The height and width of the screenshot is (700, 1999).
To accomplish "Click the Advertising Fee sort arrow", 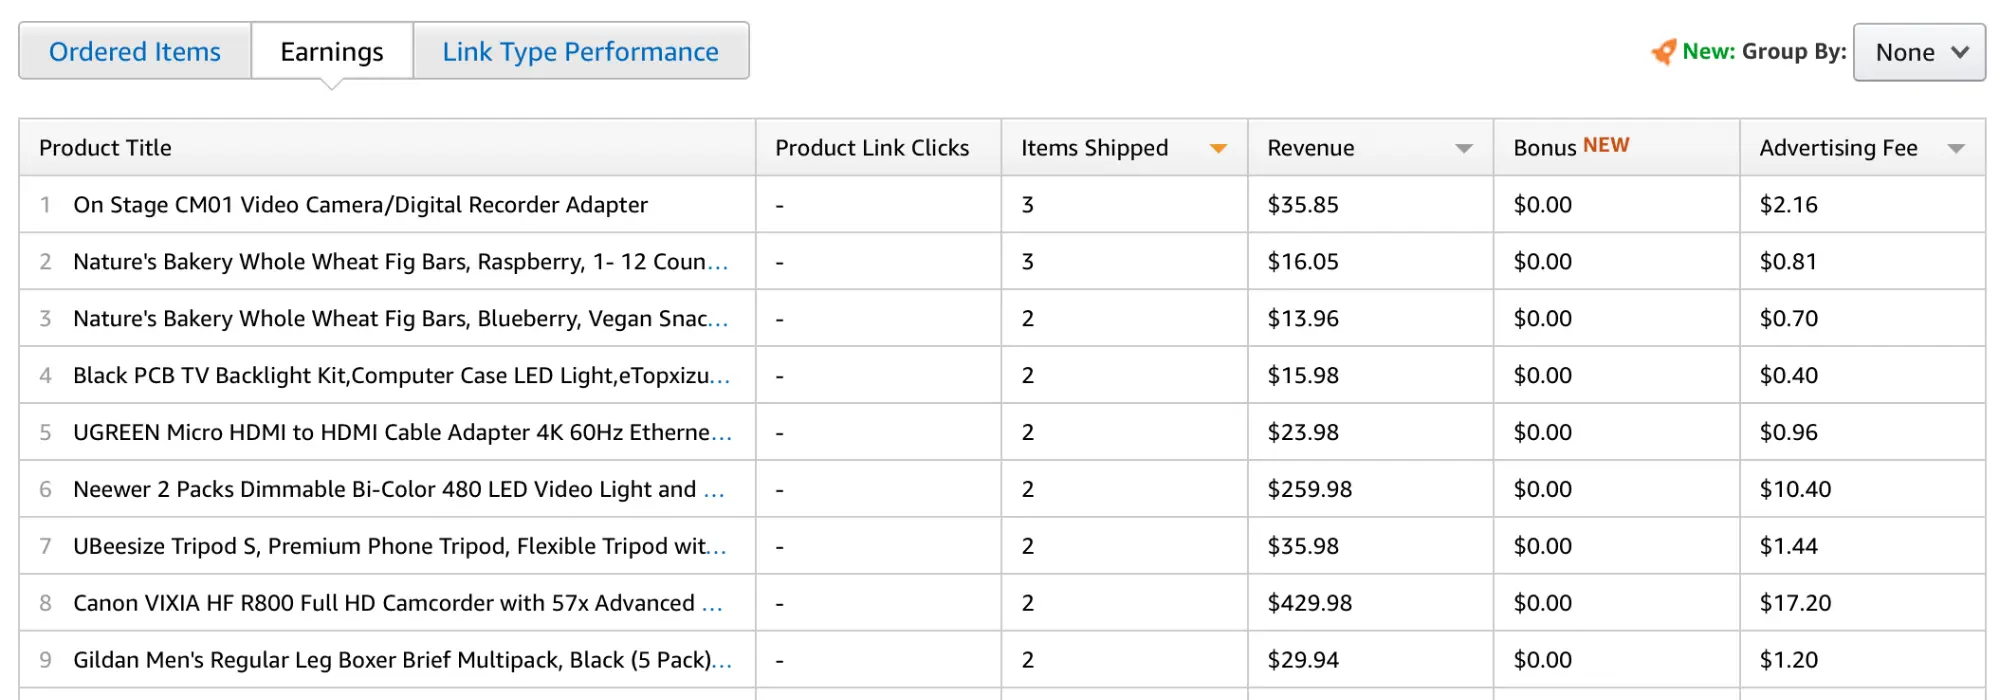I will coord(1956,149).
